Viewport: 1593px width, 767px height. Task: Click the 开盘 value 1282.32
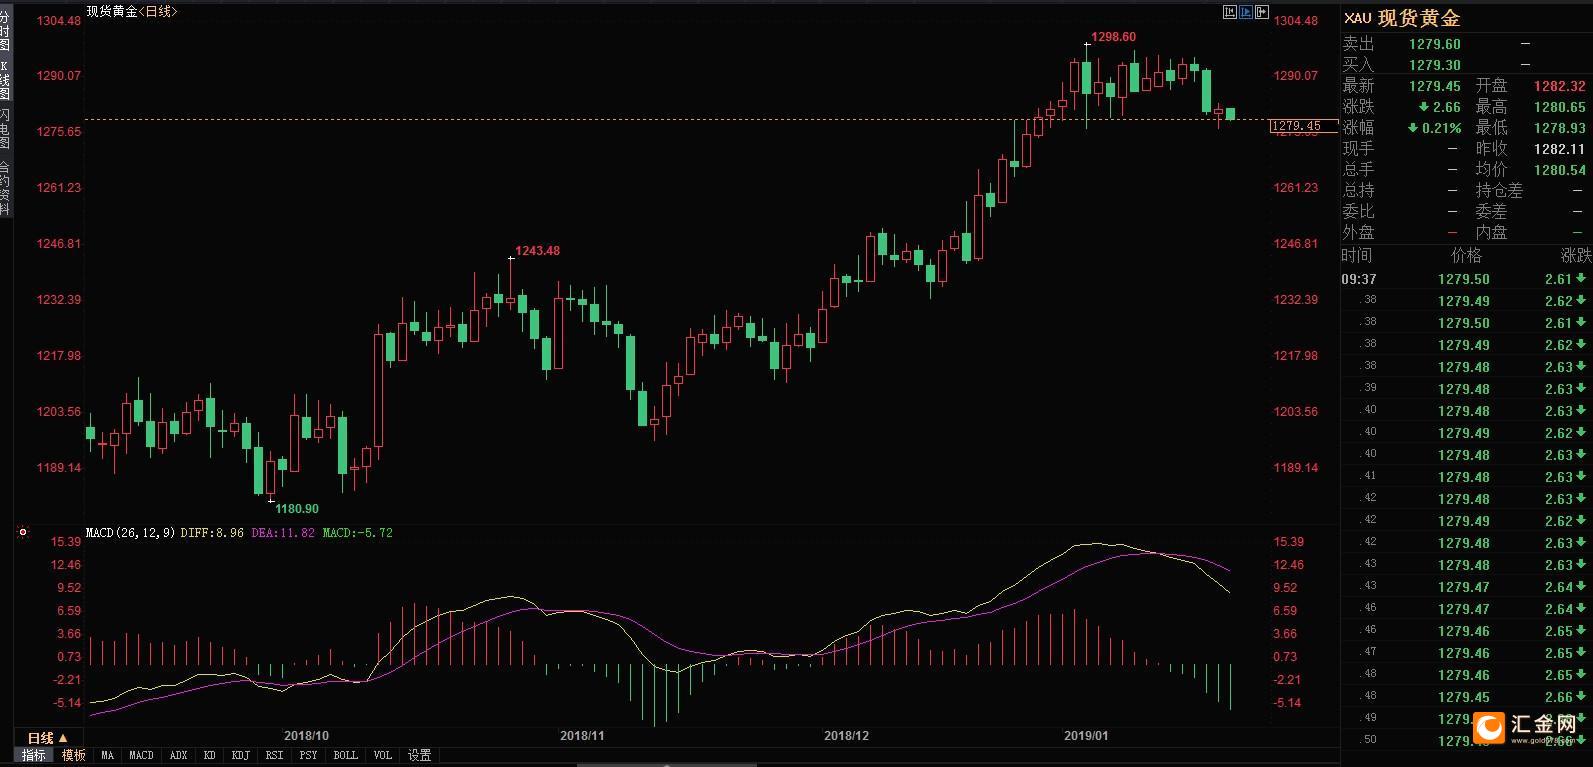[x=1560, y=86]
